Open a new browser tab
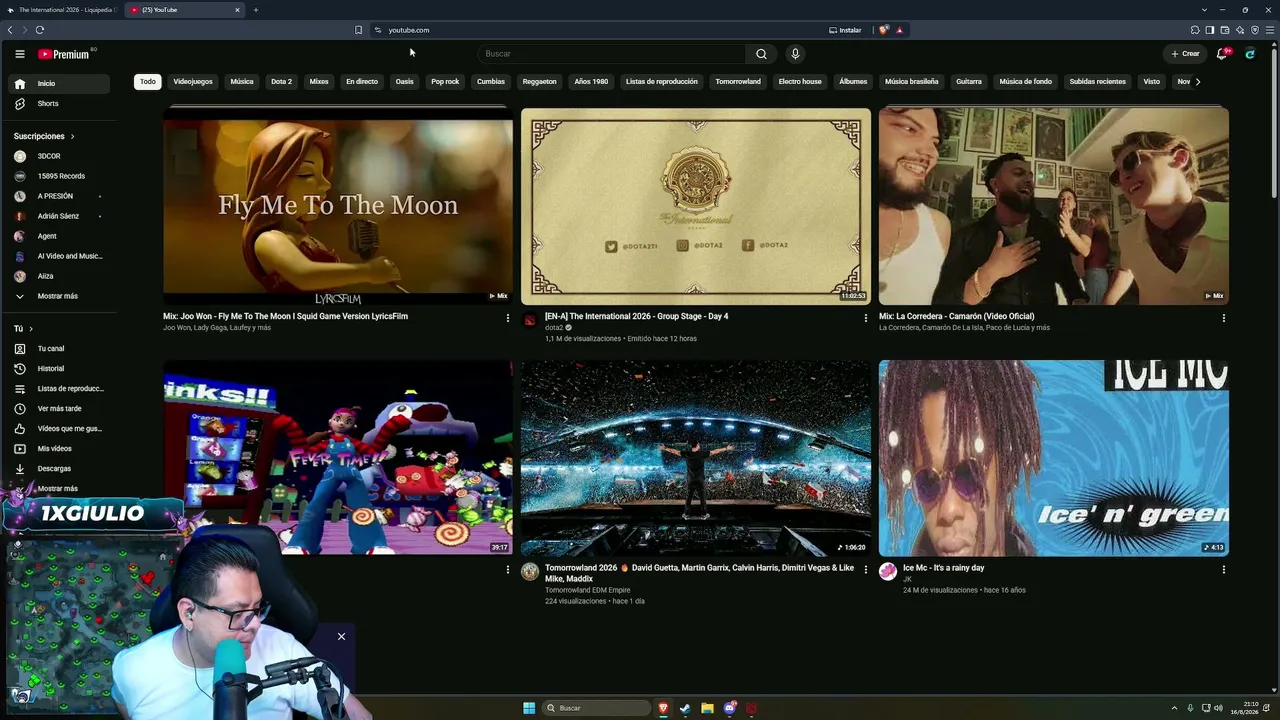The height and width of the screenshot is (720, 1280). click(x=256, y=10)
